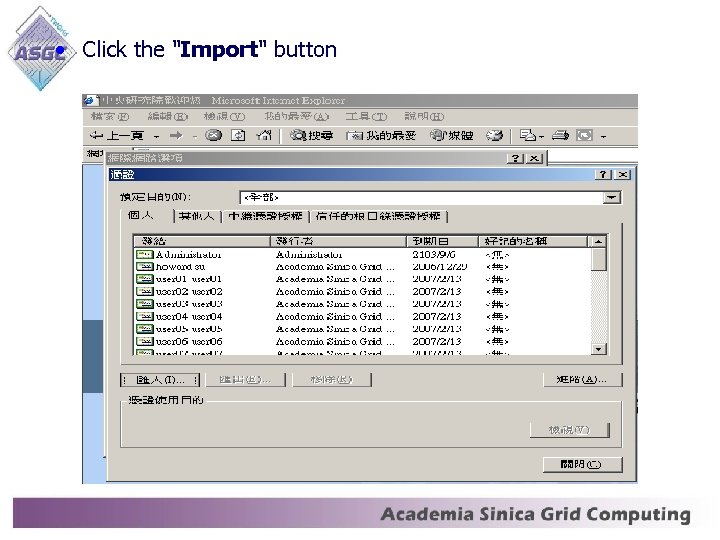This screenshot has width=720, height=540.
Task: Open the Mail icon dropdown arrow
Action: (x=541, y=136)
